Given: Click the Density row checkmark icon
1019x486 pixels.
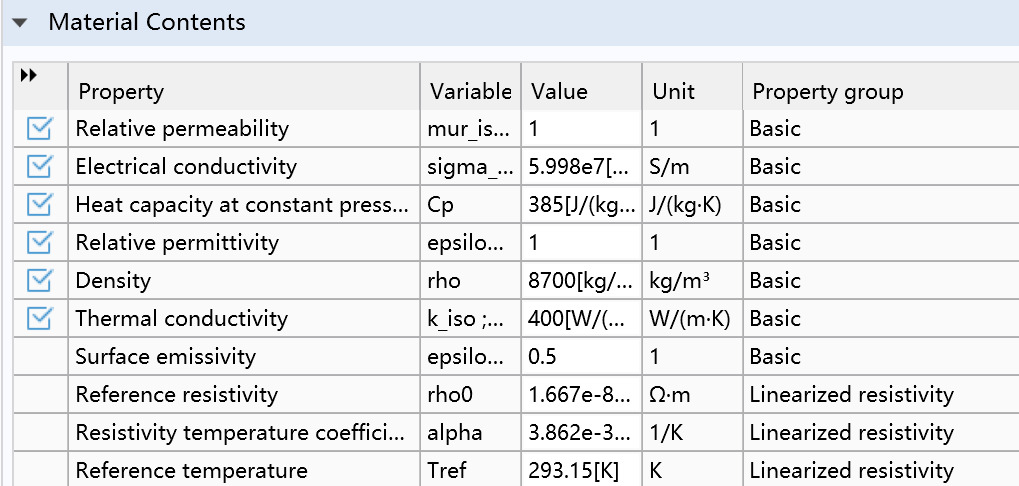Looking at the screenshot, I should tap(39, 281).
